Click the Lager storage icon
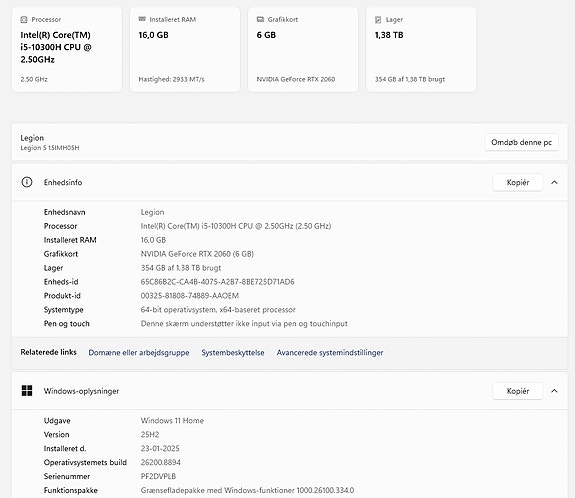The image size is (575, 498). pos(378,19)
